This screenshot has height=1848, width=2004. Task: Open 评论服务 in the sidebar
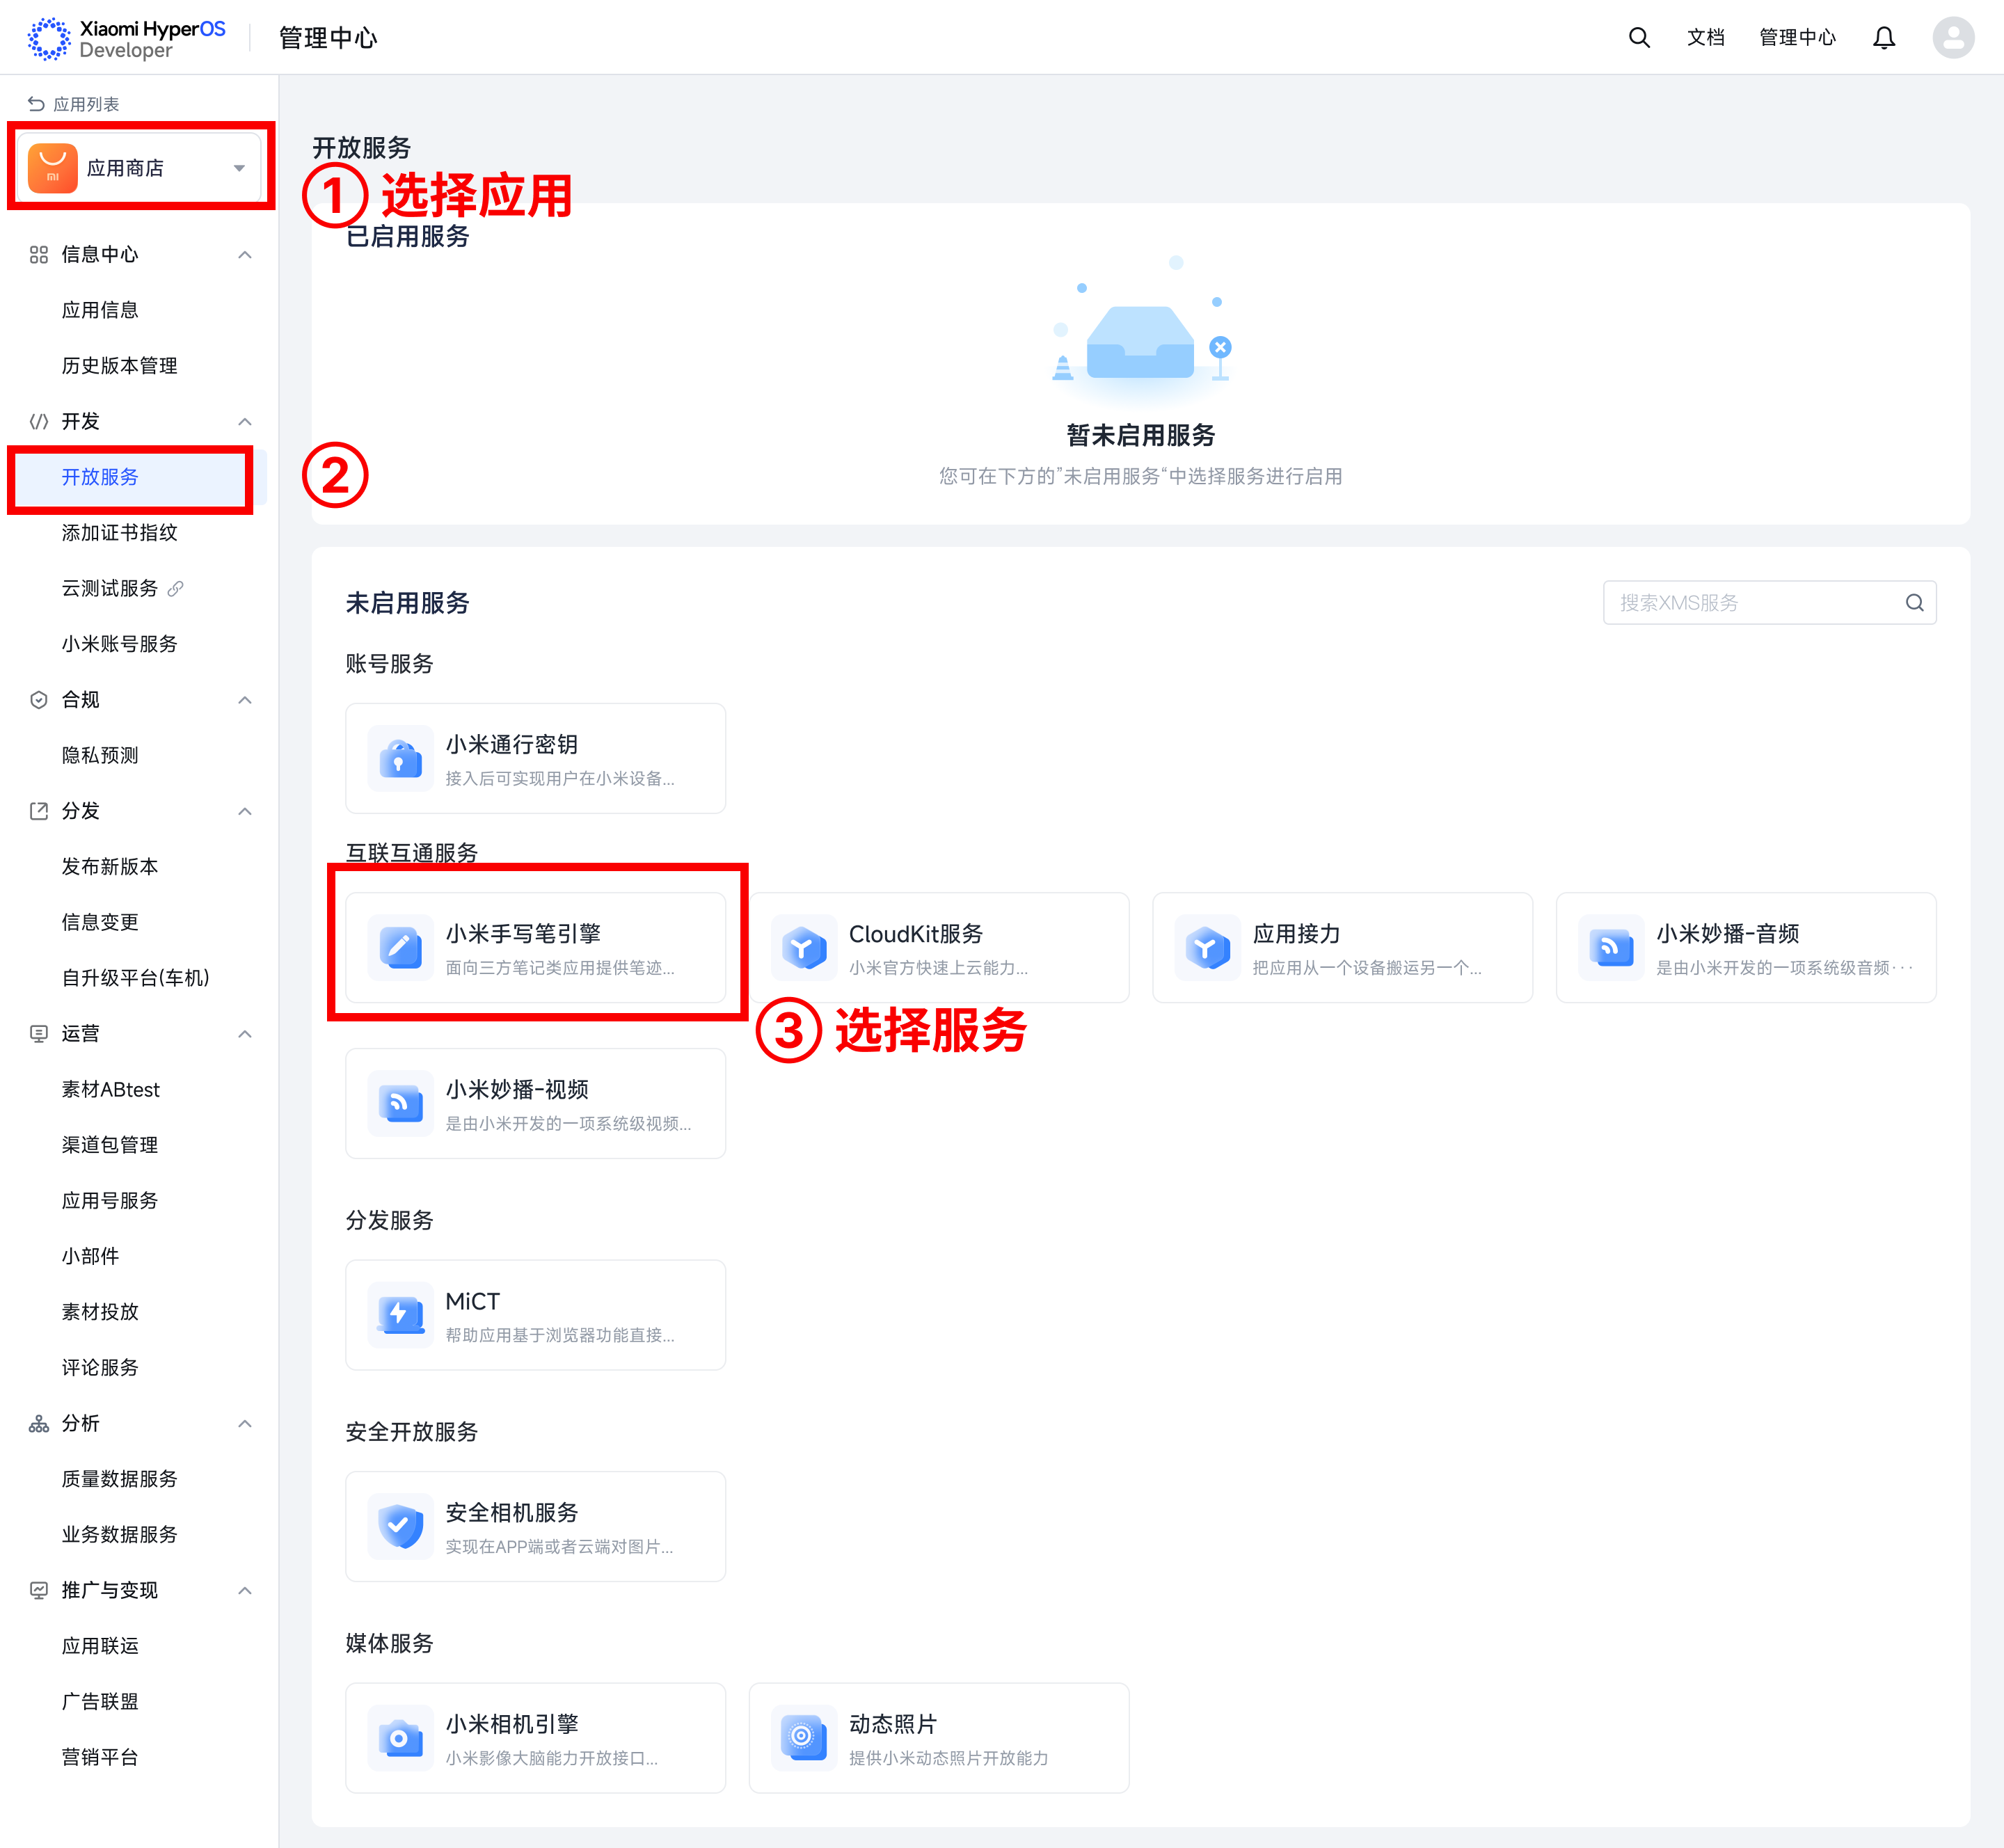100,1367
